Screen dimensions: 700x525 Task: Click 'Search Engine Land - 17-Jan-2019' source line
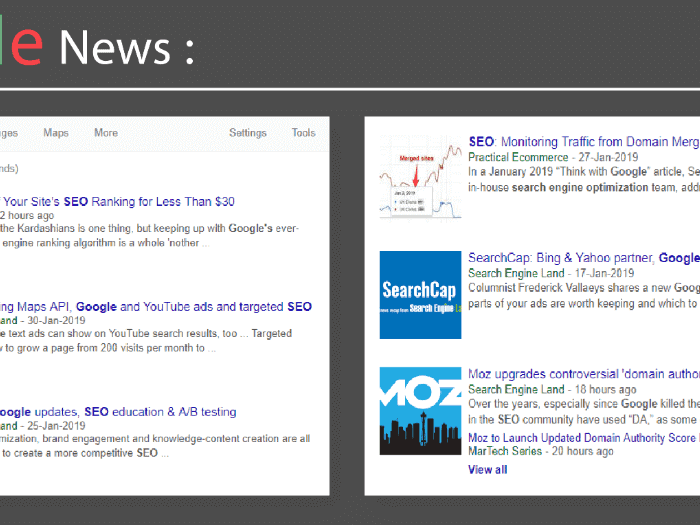click(x=551, y=273)
